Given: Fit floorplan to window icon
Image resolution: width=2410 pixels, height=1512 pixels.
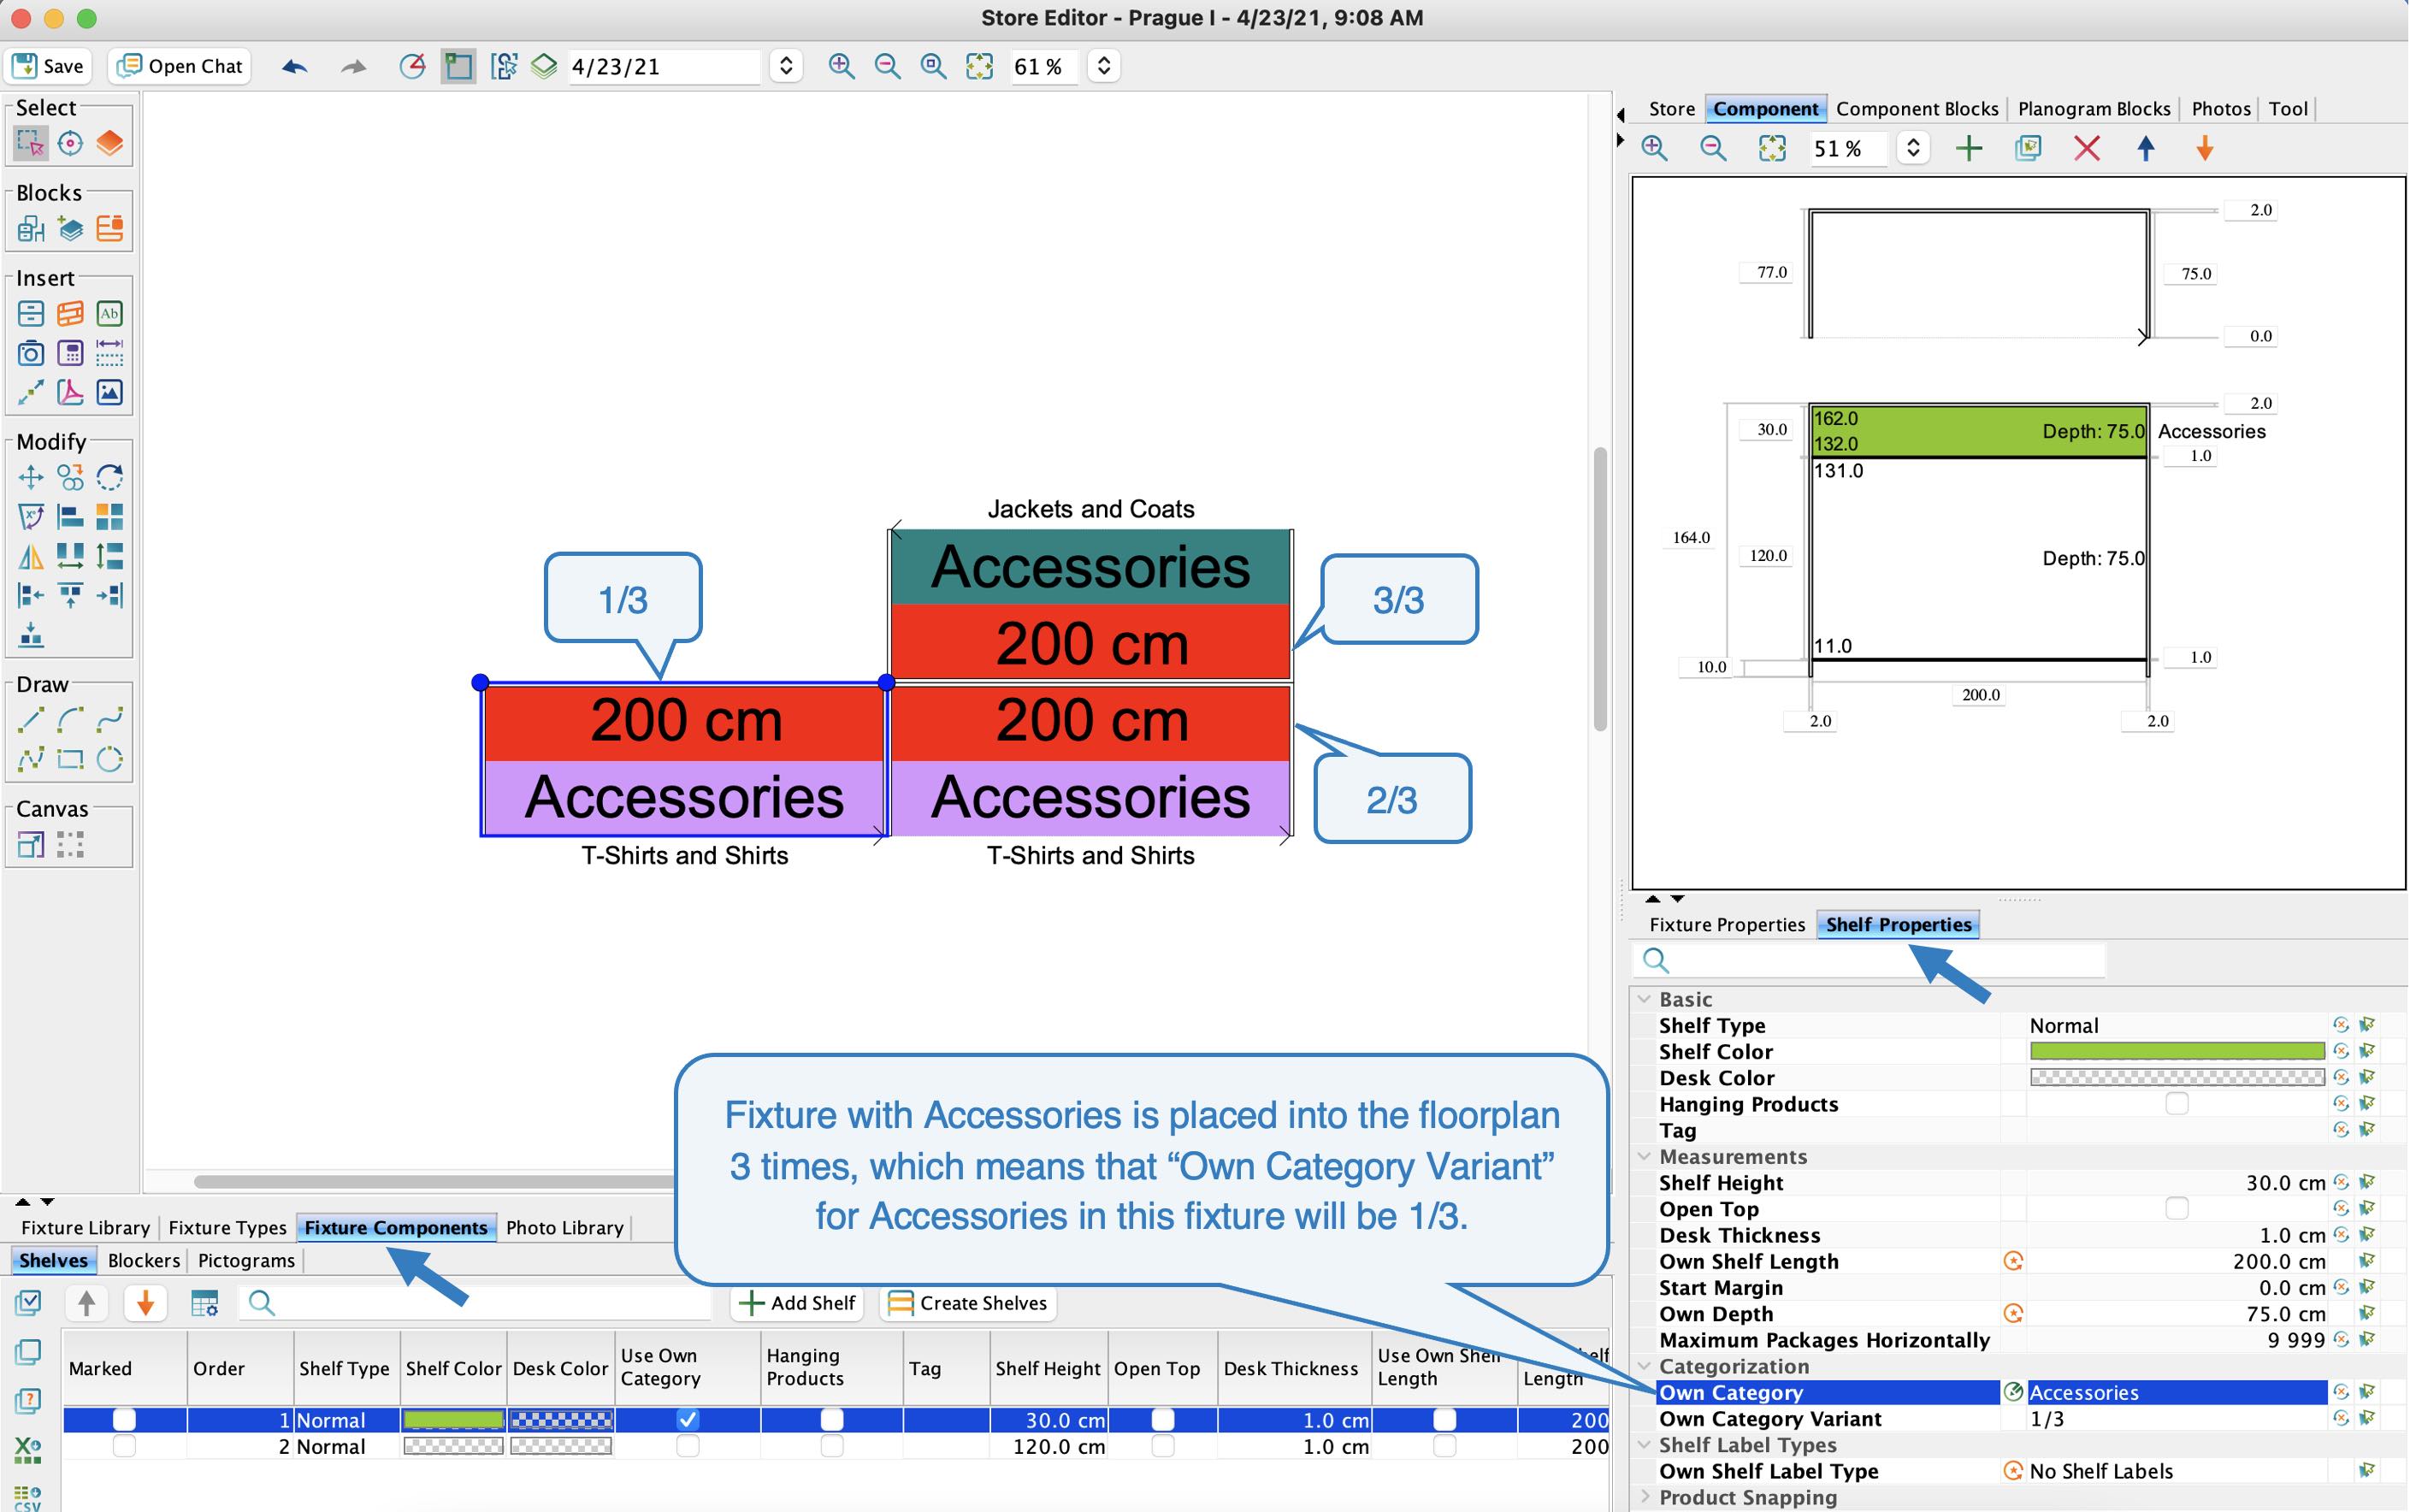Looking at the screenshot, I should coord(979,66).
